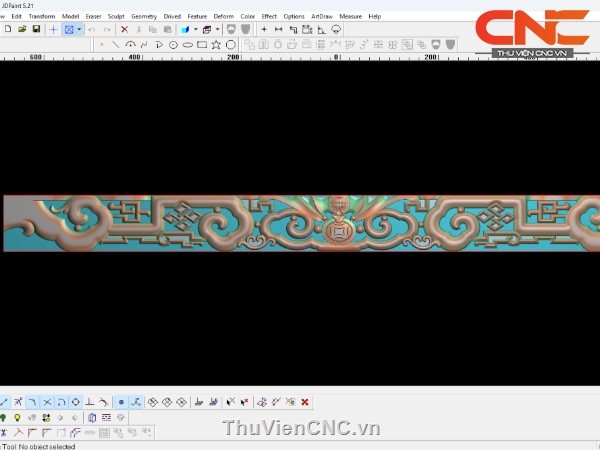Open the Geometry menu
This screenshot has width=600, height=450.
[144, 16]
